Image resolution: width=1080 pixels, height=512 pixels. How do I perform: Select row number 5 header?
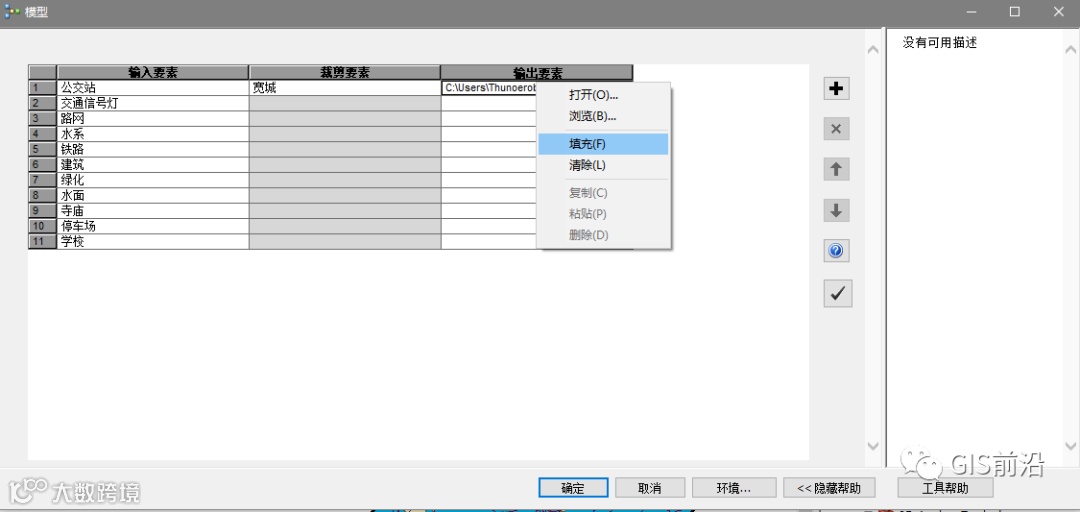(x=42, y=150)
